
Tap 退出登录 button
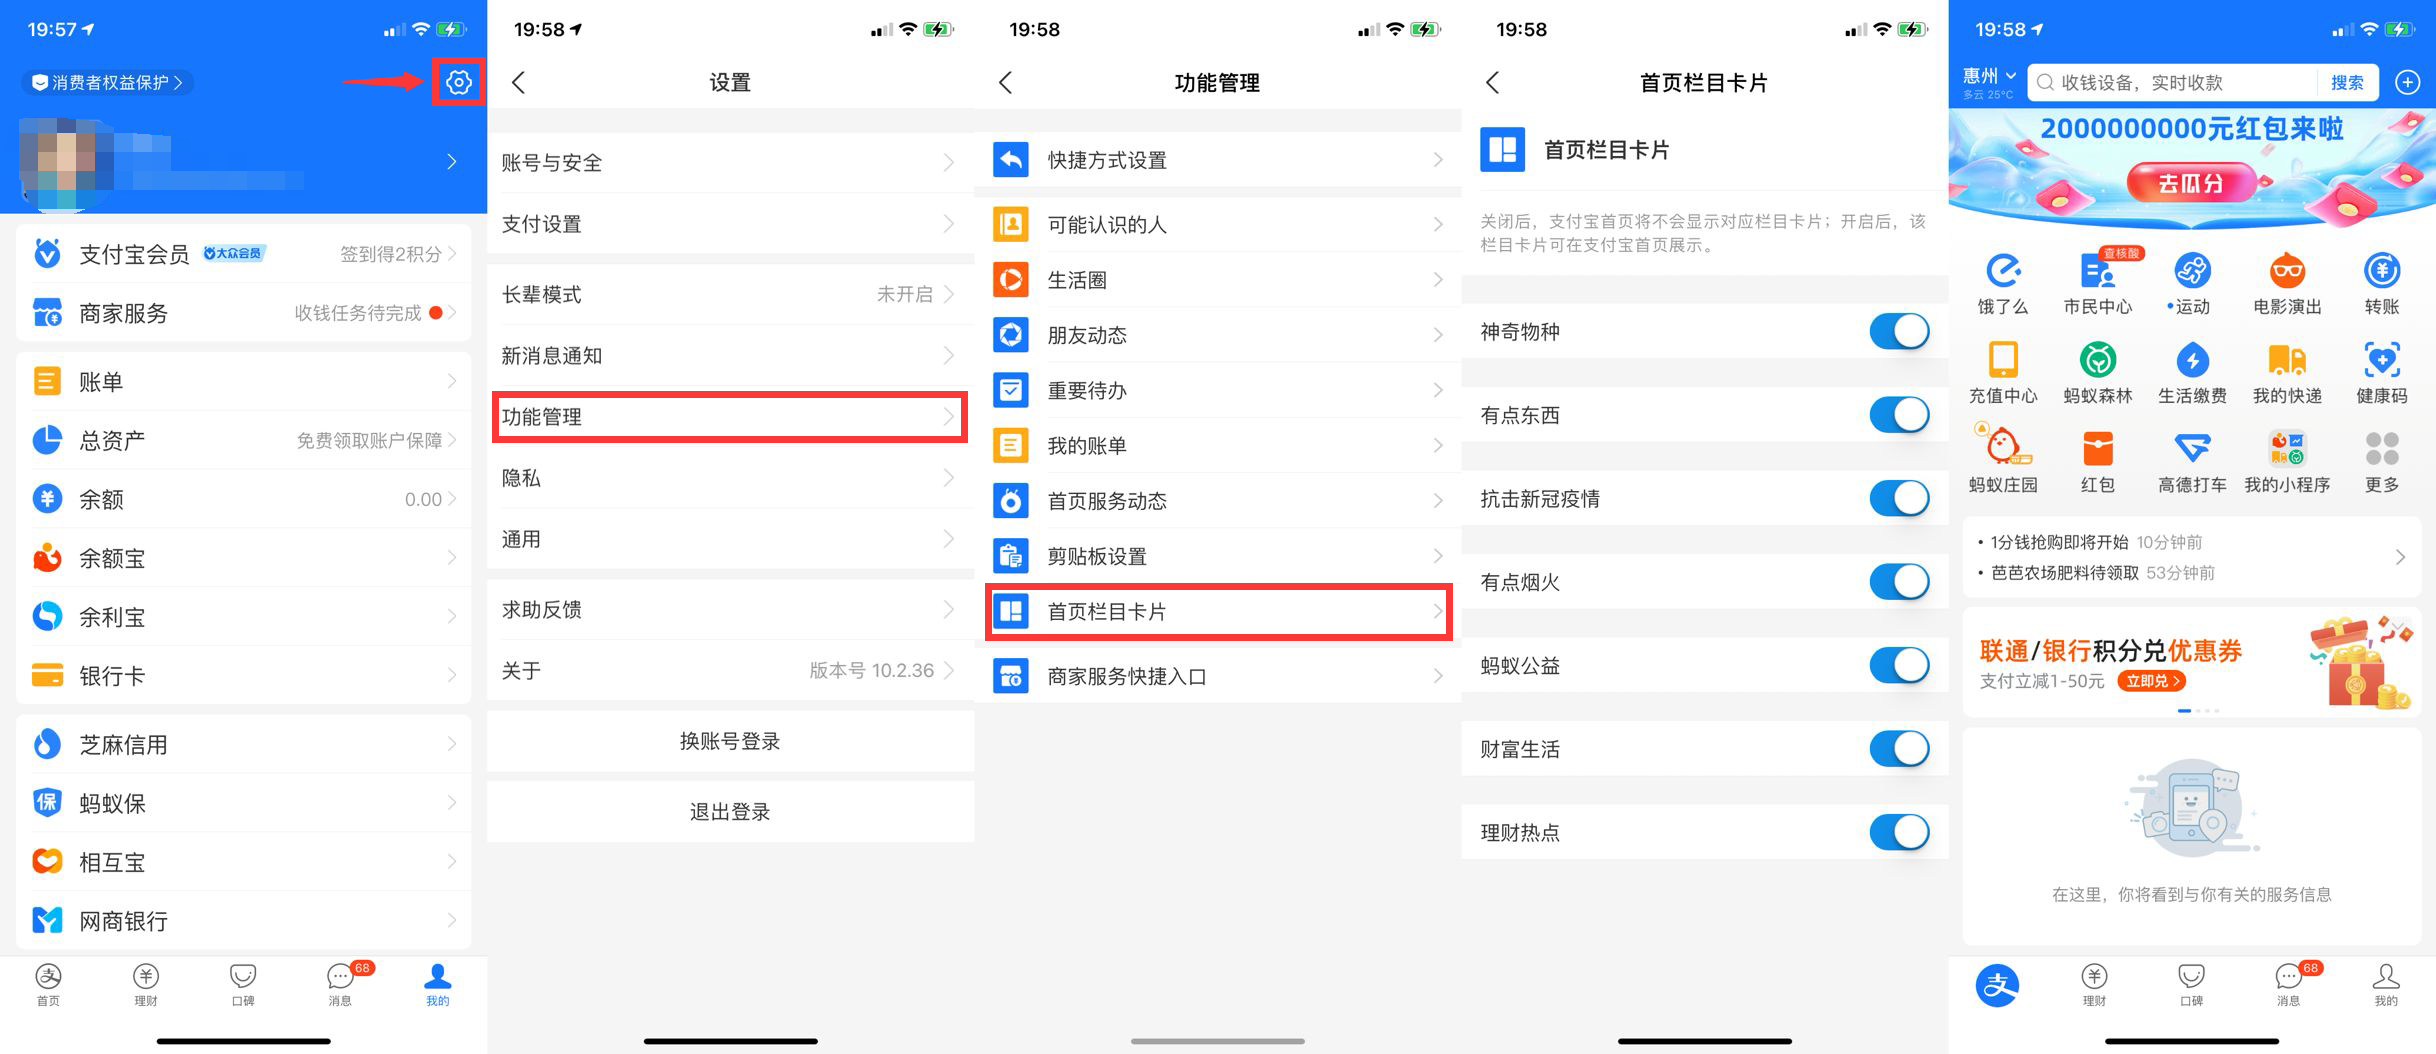click(x=730, y=812)
